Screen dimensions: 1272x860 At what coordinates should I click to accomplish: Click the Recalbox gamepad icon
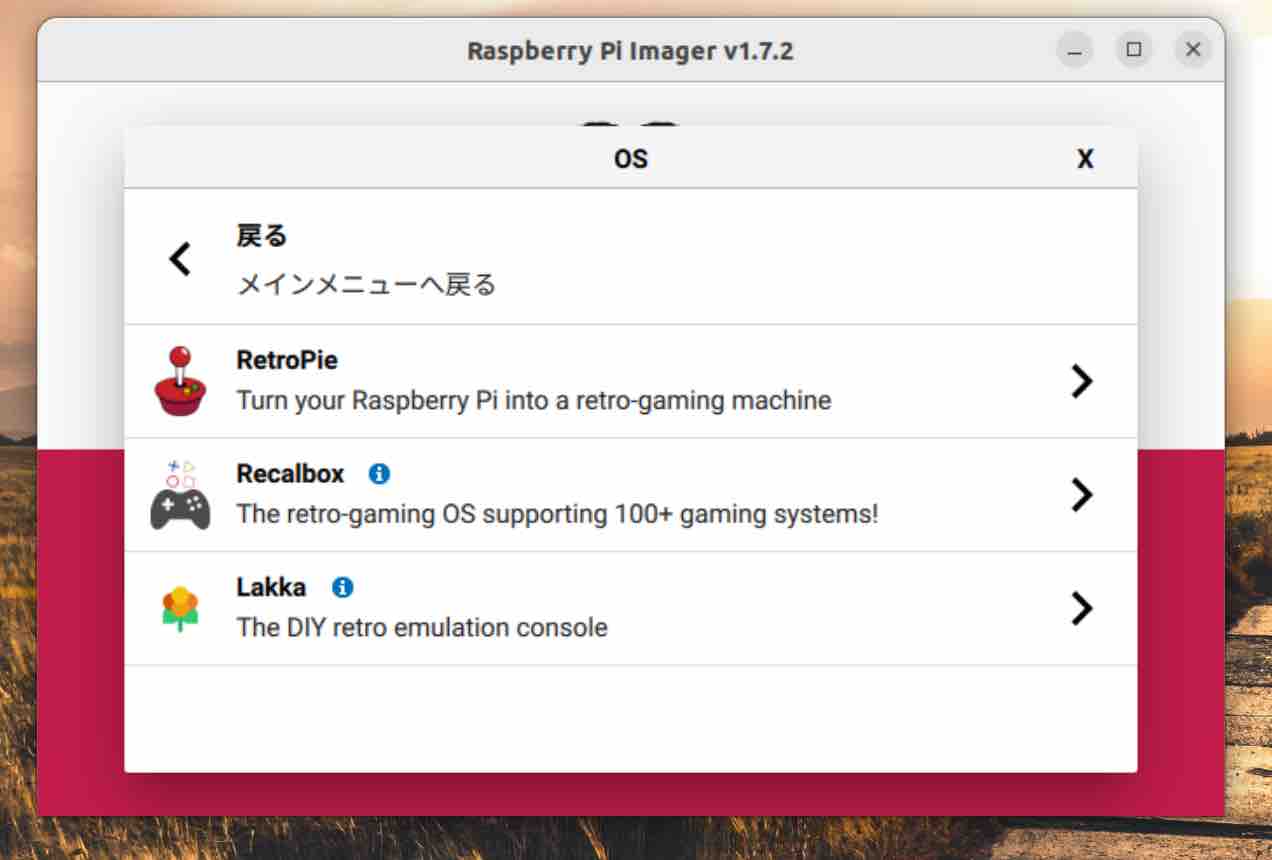180,495
